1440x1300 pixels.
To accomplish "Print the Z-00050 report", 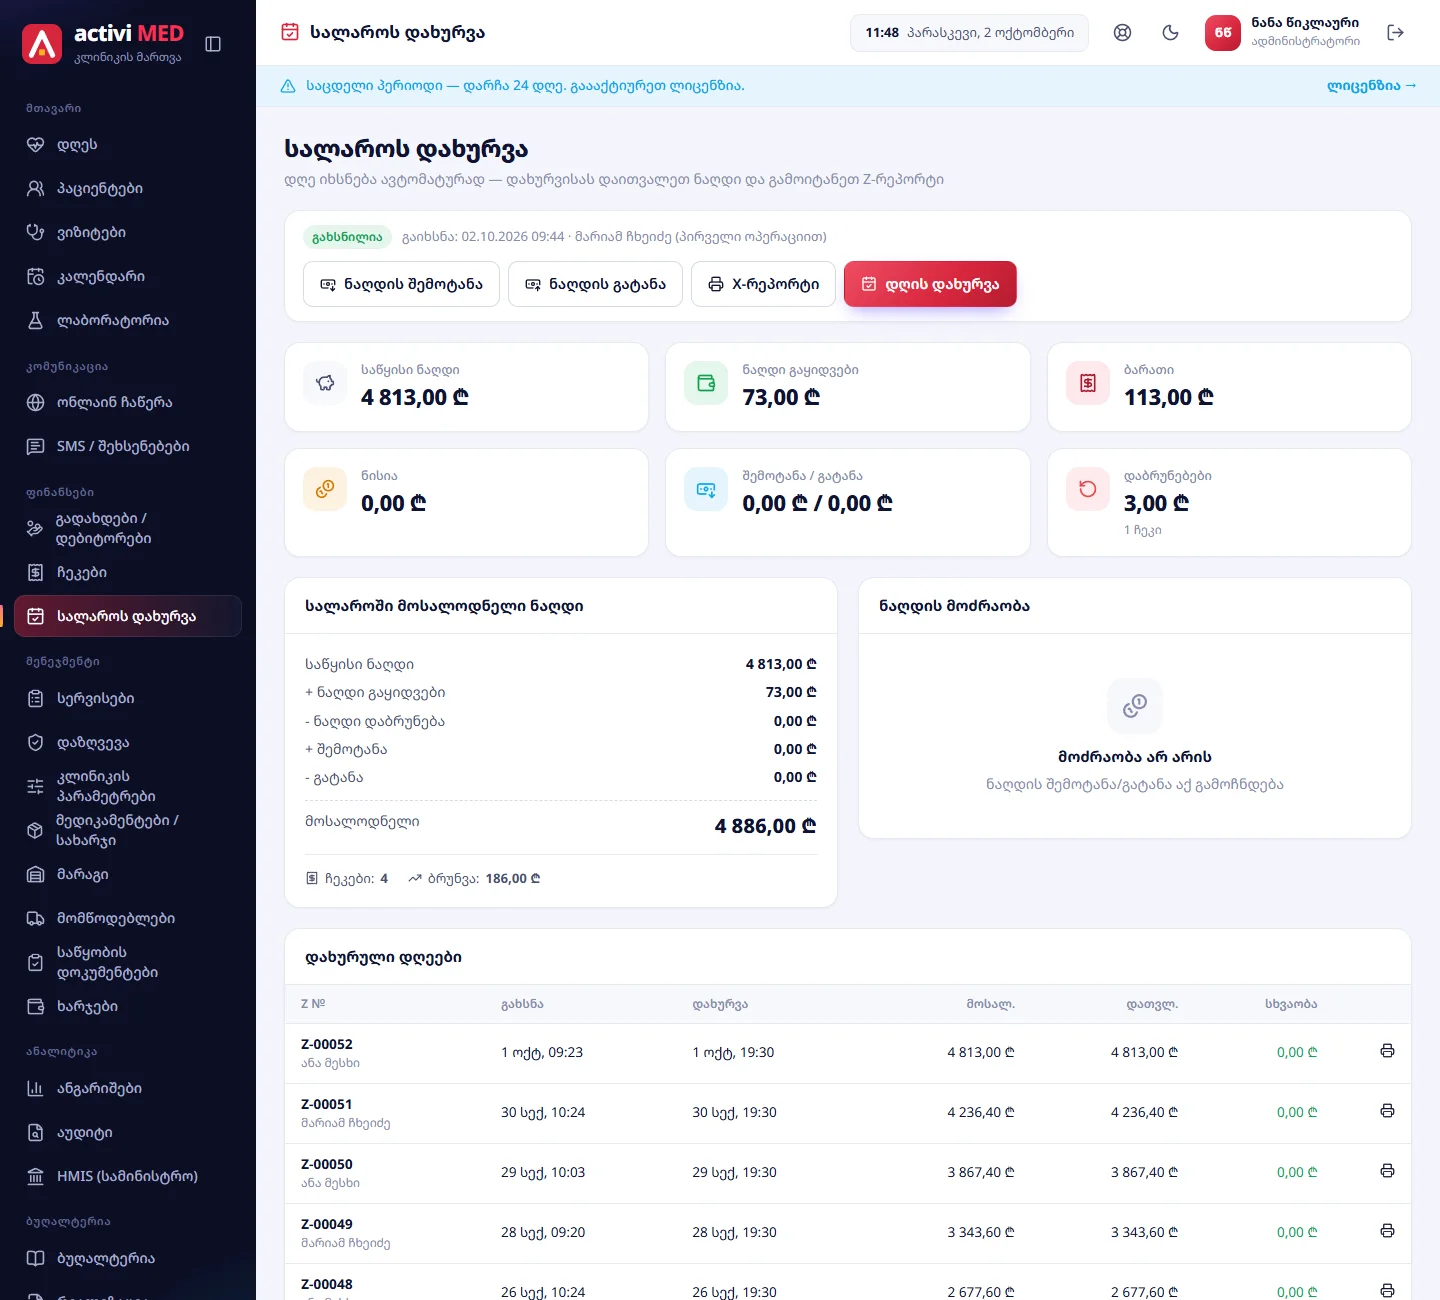I will 1387,1171.
